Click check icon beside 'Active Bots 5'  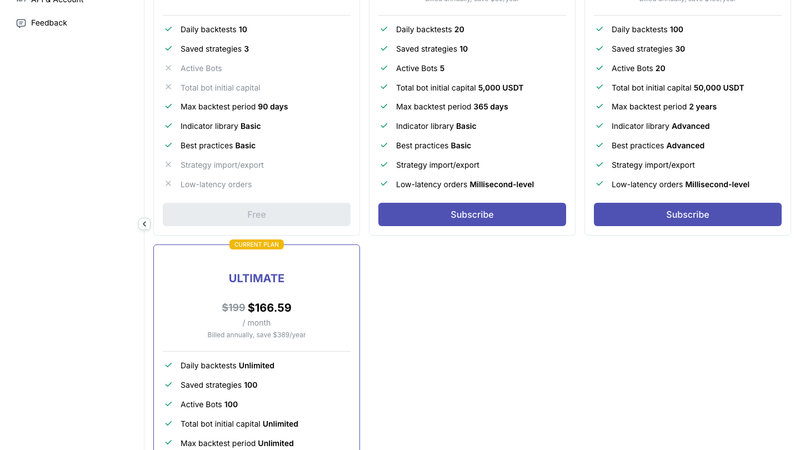point(384,68)
